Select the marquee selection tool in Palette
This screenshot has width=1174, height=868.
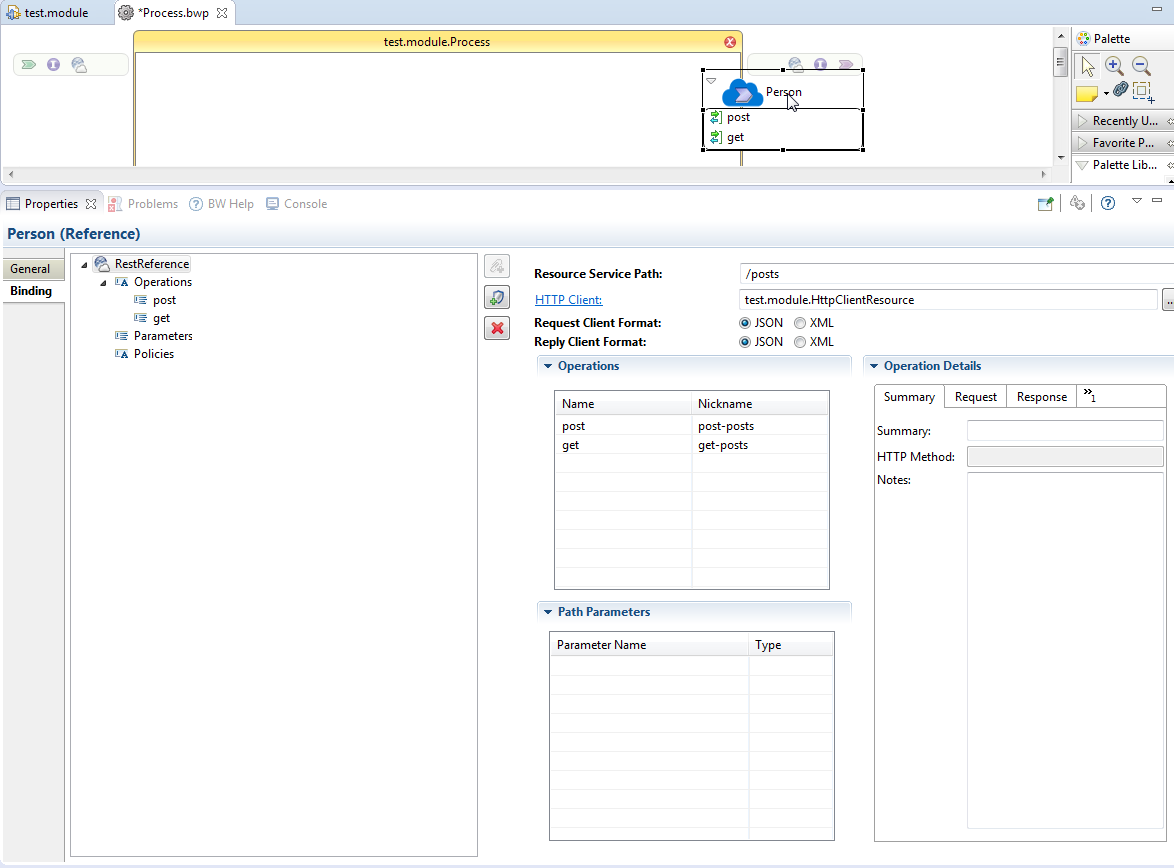tap(1143, 92)
